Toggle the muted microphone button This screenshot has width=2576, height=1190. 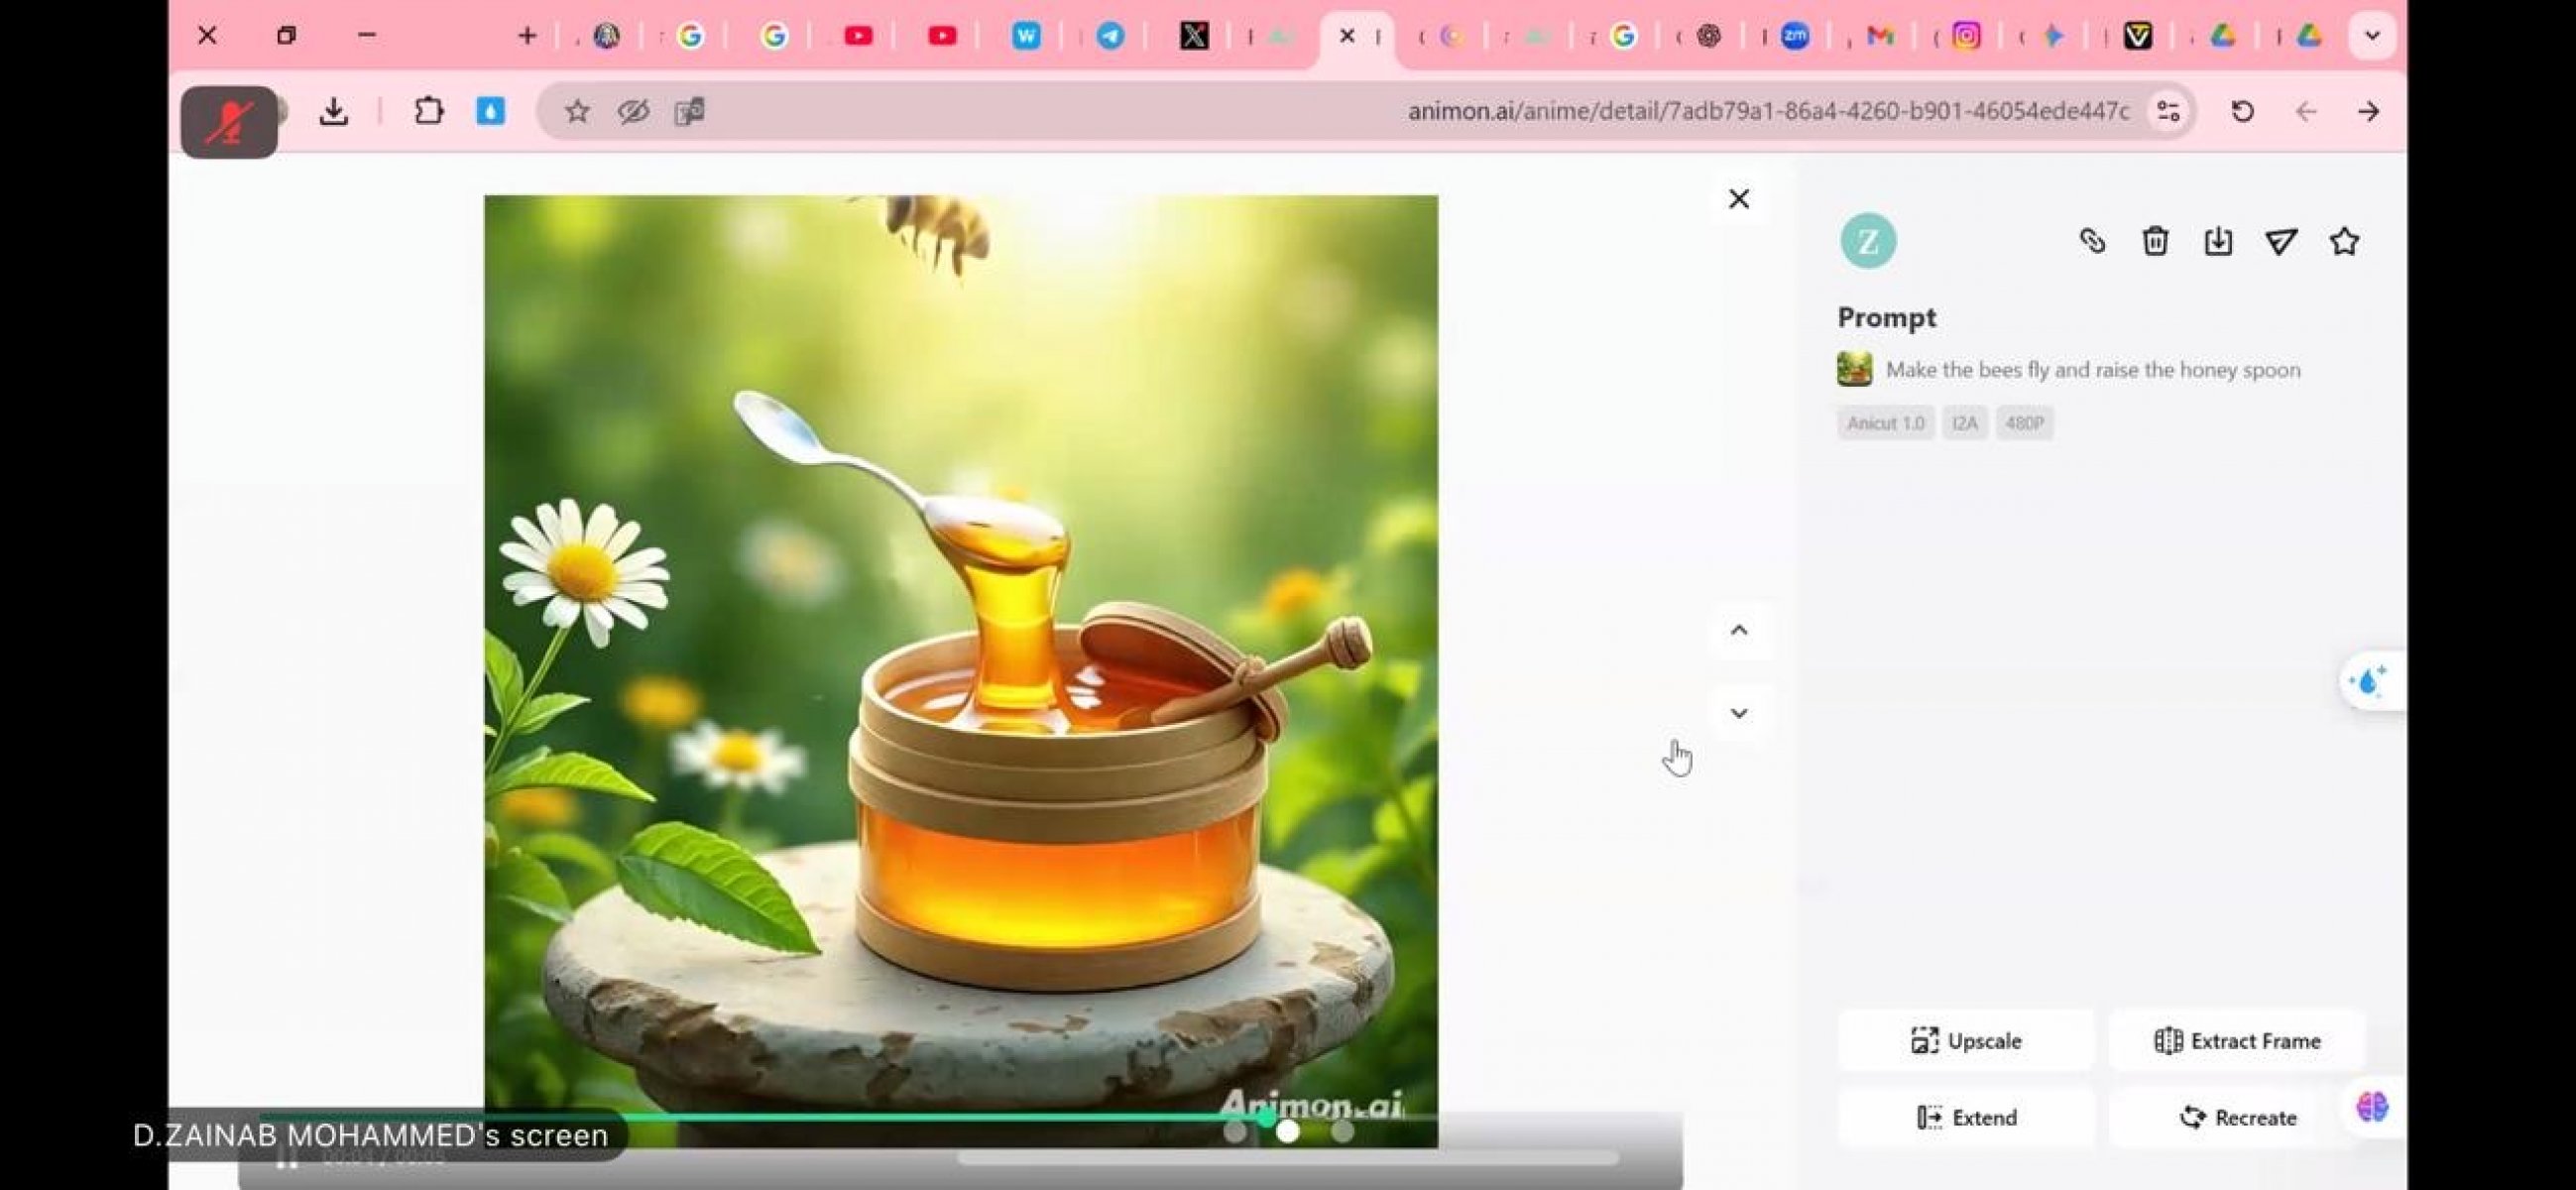click(229, 122)
